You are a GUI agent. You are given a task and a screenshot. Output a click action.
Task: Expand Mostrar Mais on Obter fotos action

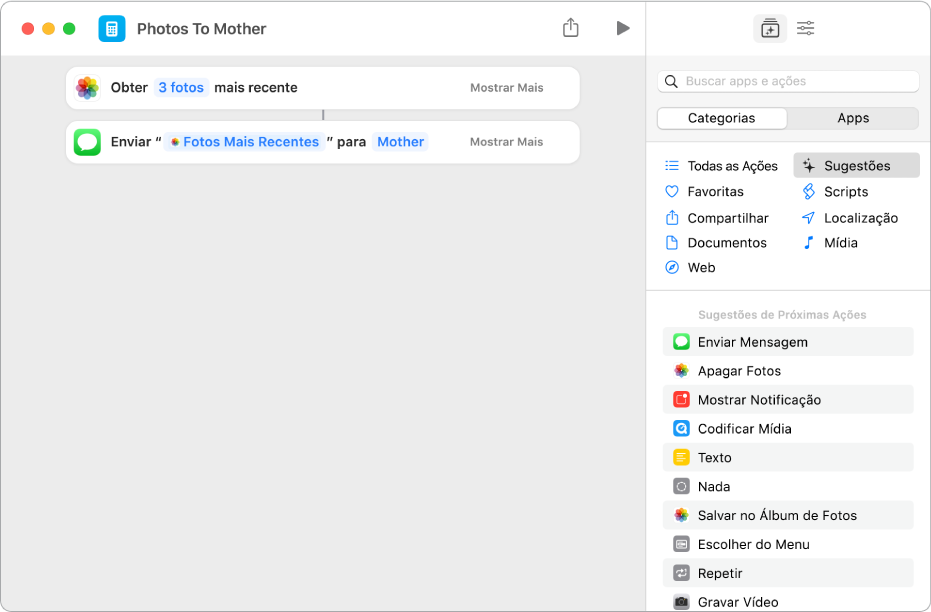(506, 88)
